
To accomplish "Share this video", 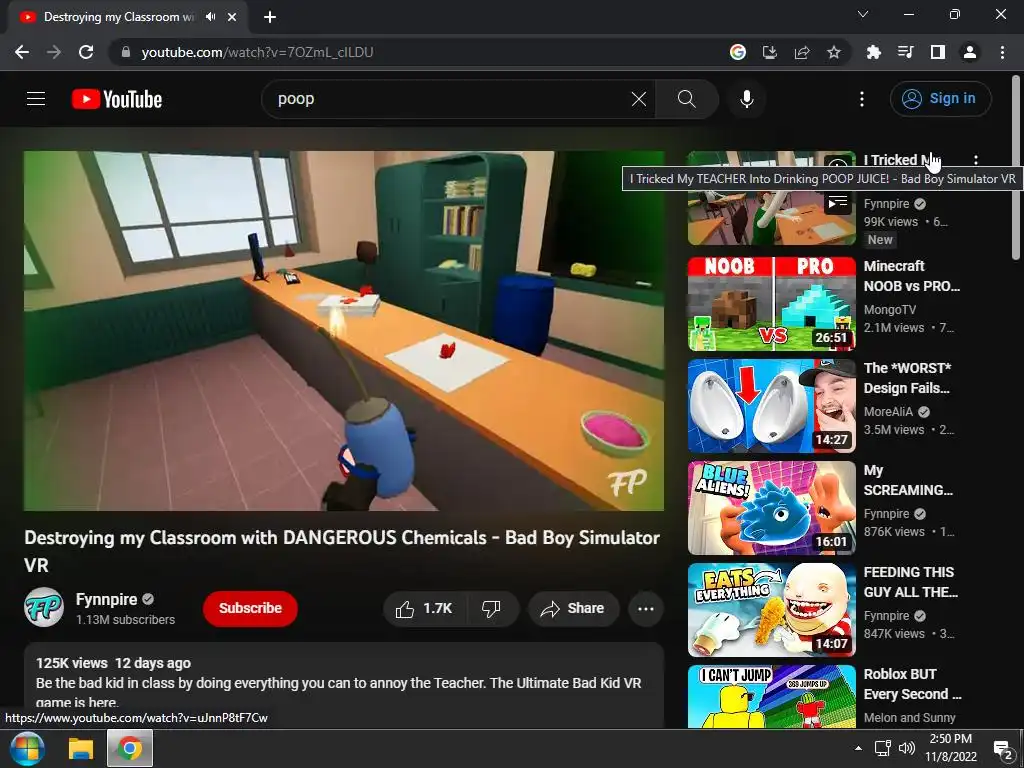I will pyautogui.click(x=573, y=609).
